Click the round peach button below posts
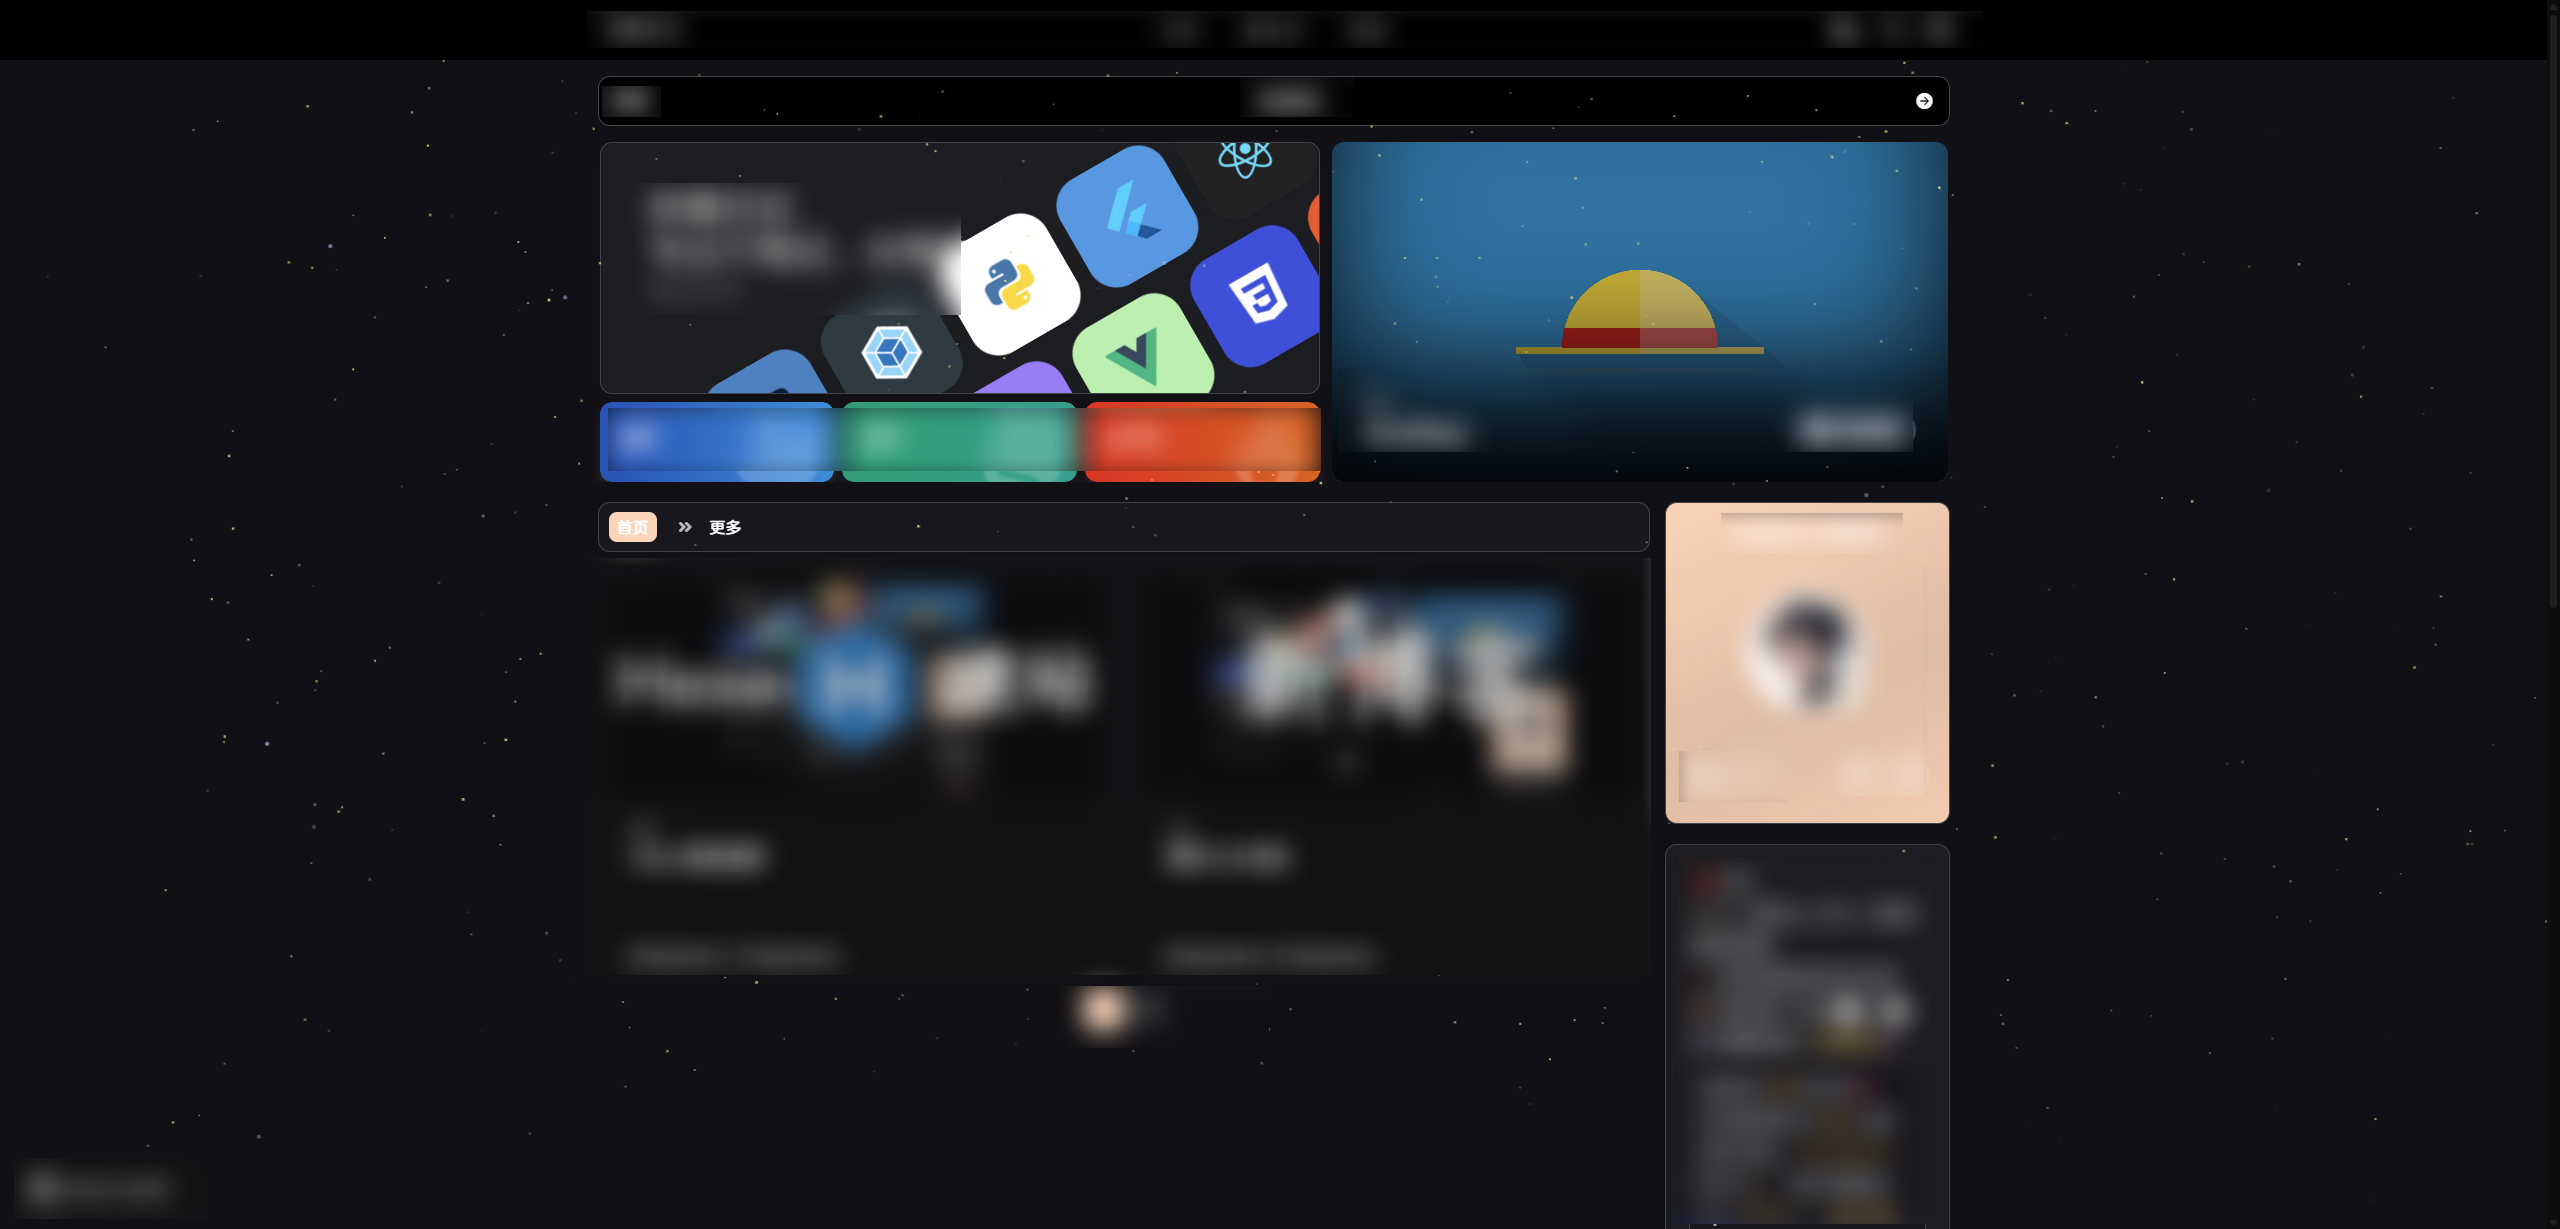2560x1229 pixels. [x=1105, y=1011]
